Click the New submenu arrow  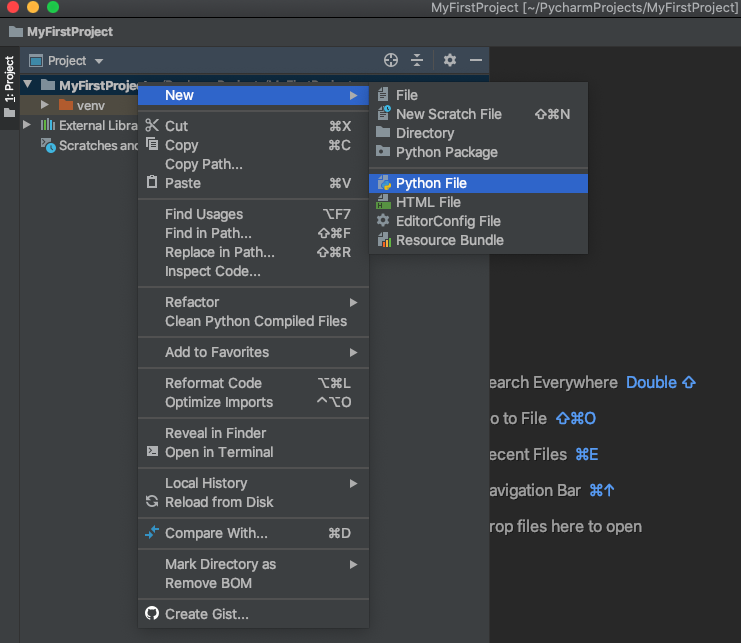353,95
